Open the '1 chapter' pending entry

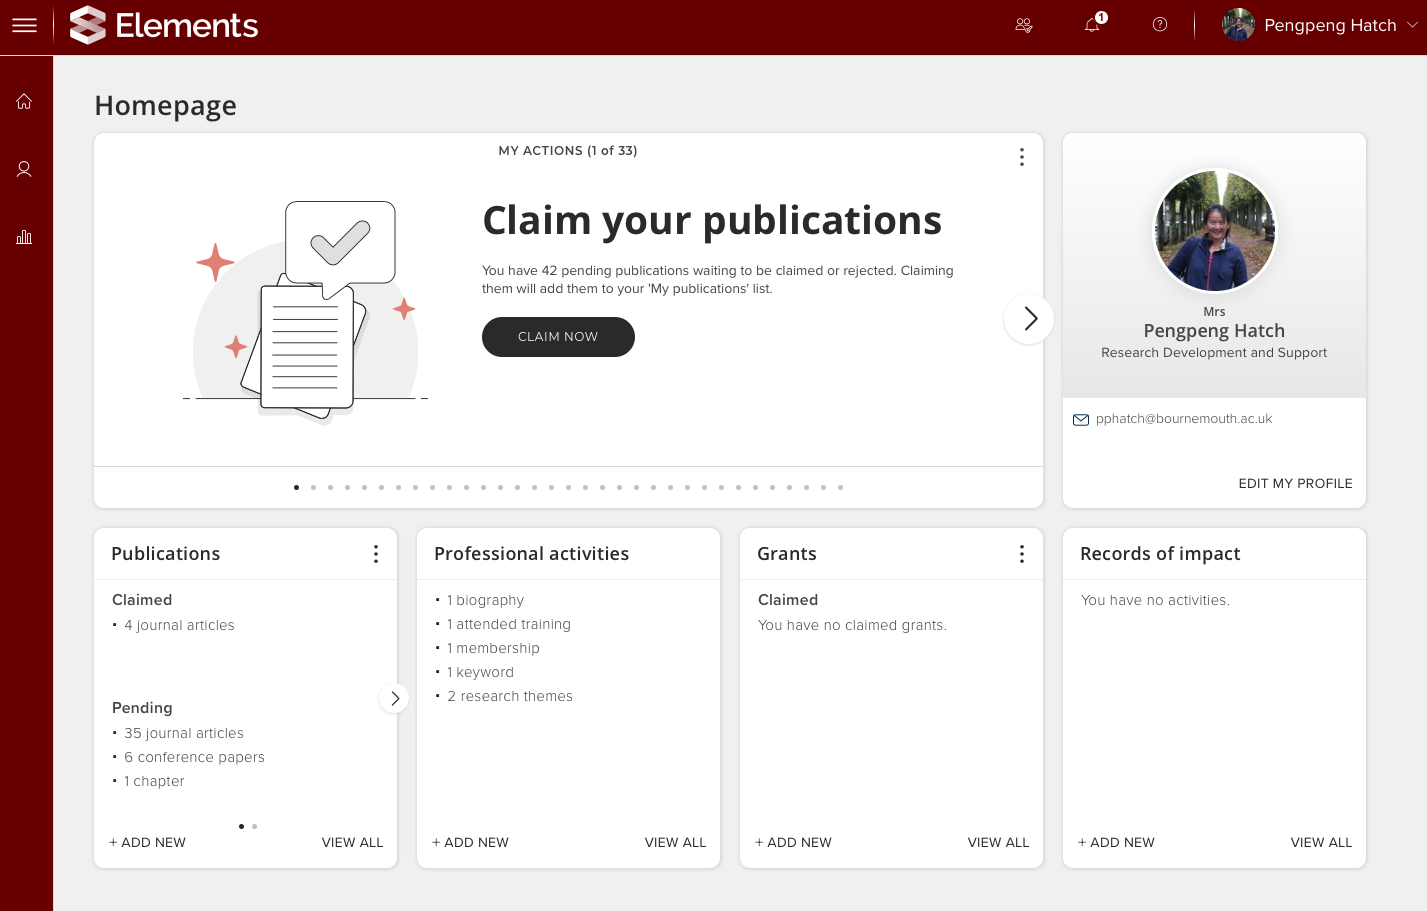tap(154, 781)
